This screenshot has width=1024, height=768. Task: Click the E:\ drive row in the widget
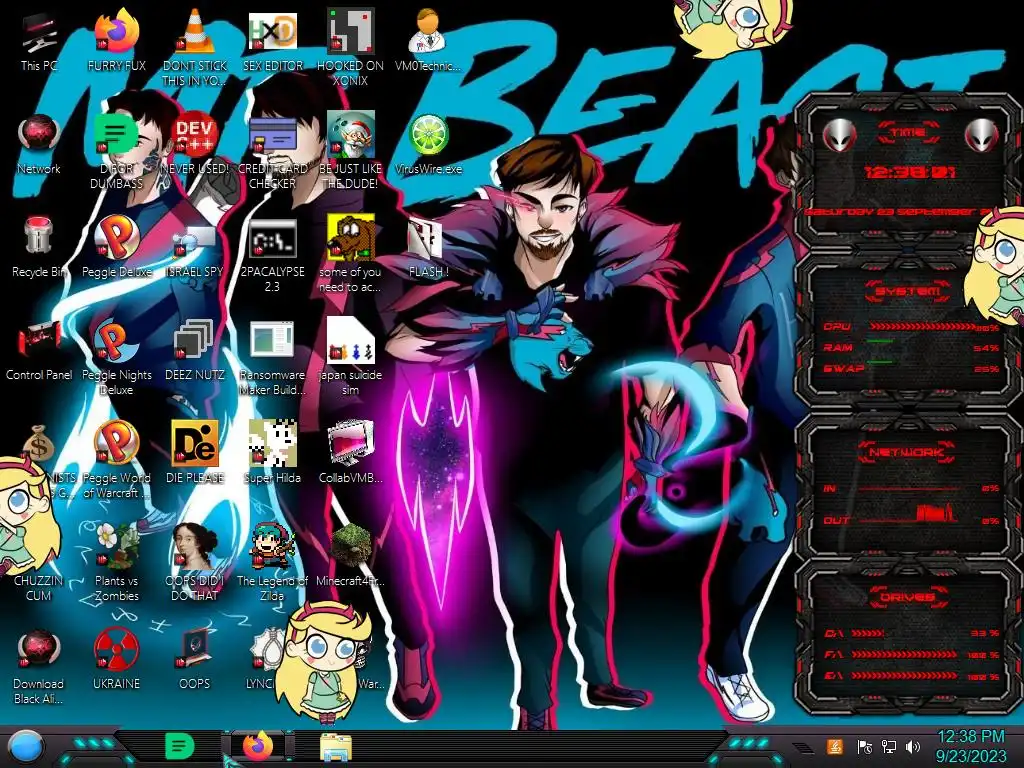click(912, 677)
